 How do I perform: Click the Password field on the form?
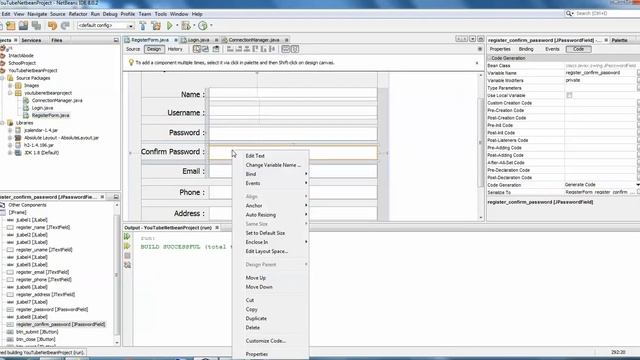pos(293,133)
